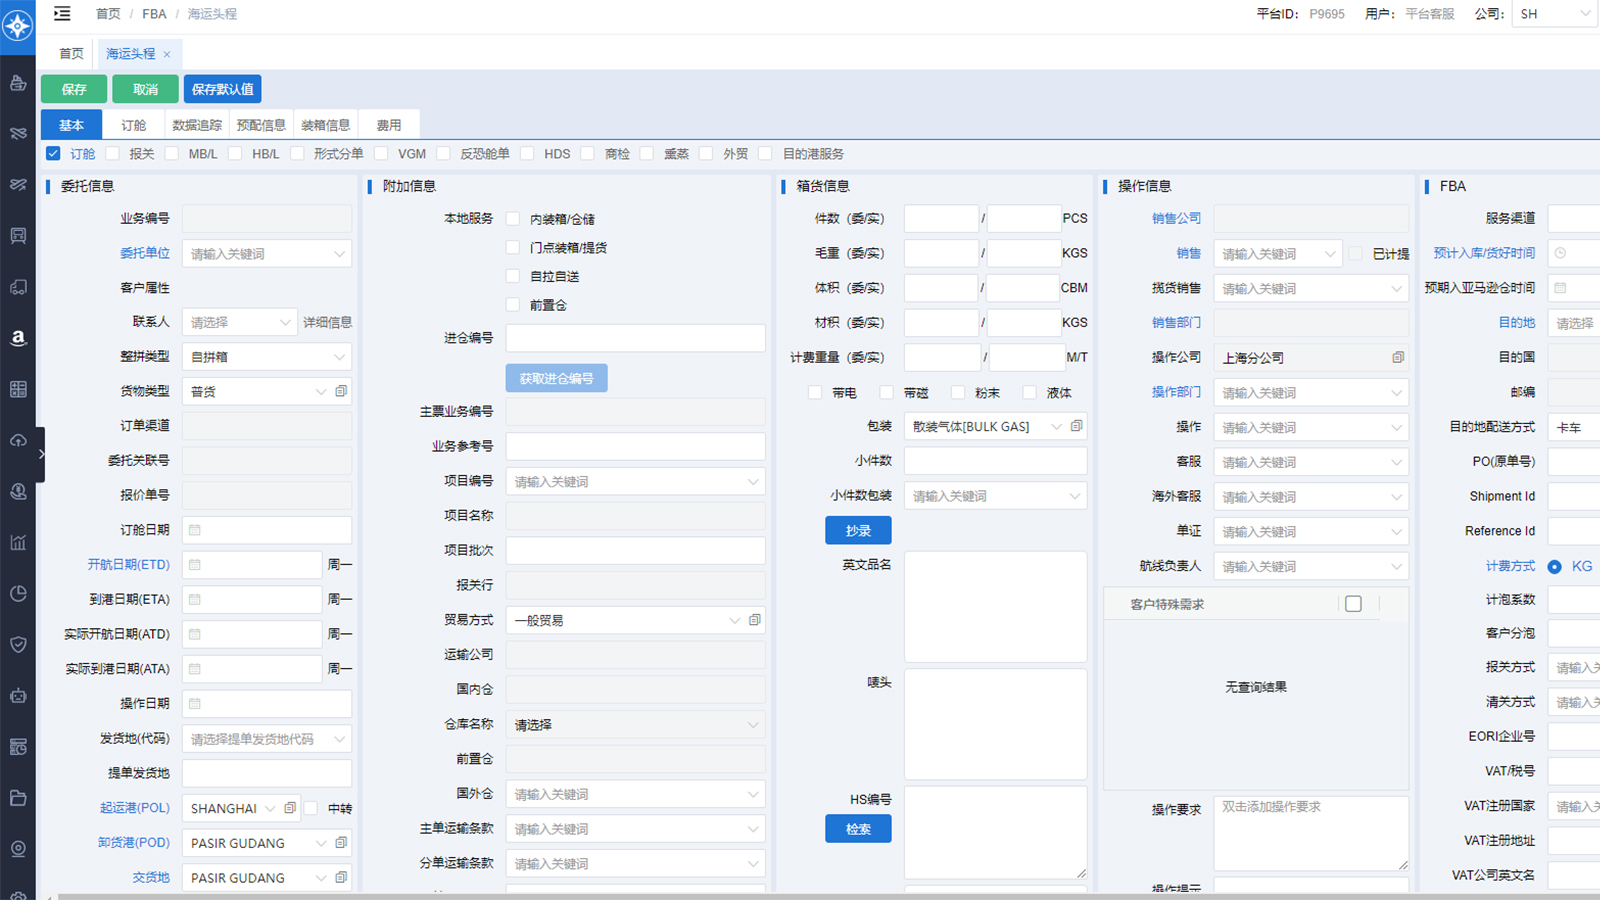Open the pie chart report sidebar icon
The width and height of the screenshot is (1600, 900).
(18, 594)
